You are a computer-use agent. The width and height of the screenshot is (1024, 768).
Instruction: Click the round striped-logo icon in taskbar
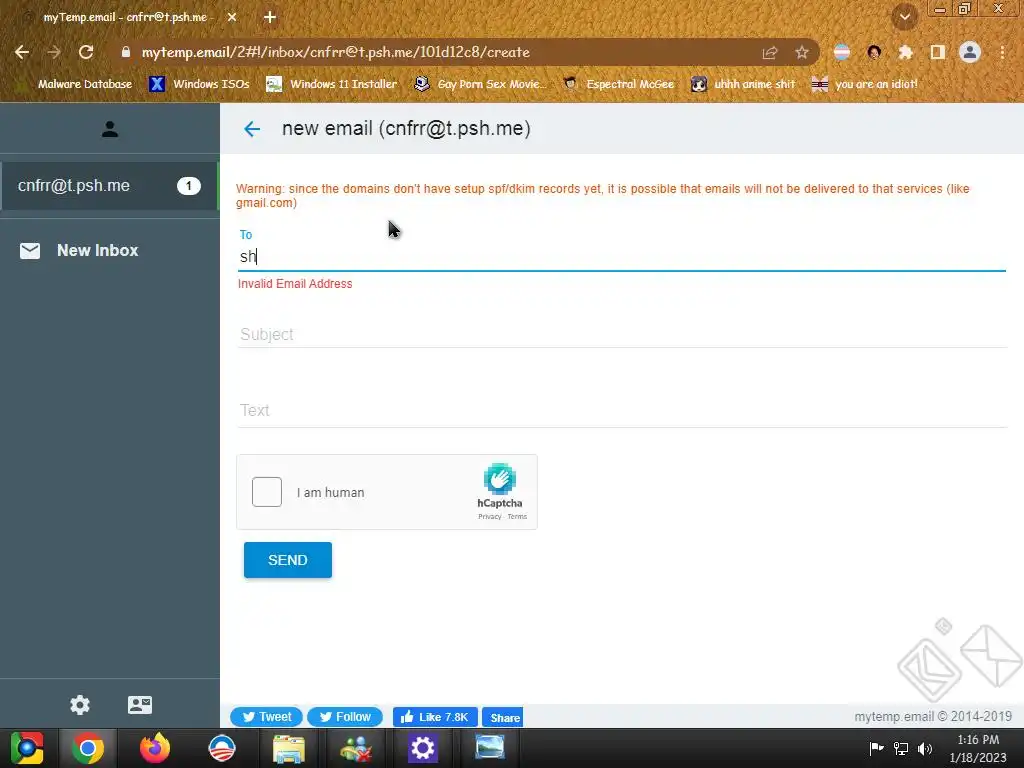[221, 748]
